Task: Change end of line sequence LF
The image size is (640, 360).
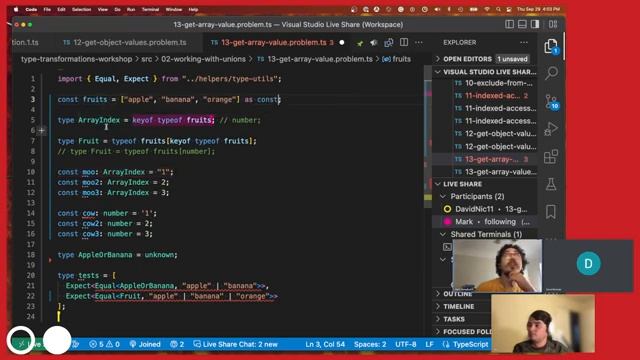Action: [x=429, y=344]
